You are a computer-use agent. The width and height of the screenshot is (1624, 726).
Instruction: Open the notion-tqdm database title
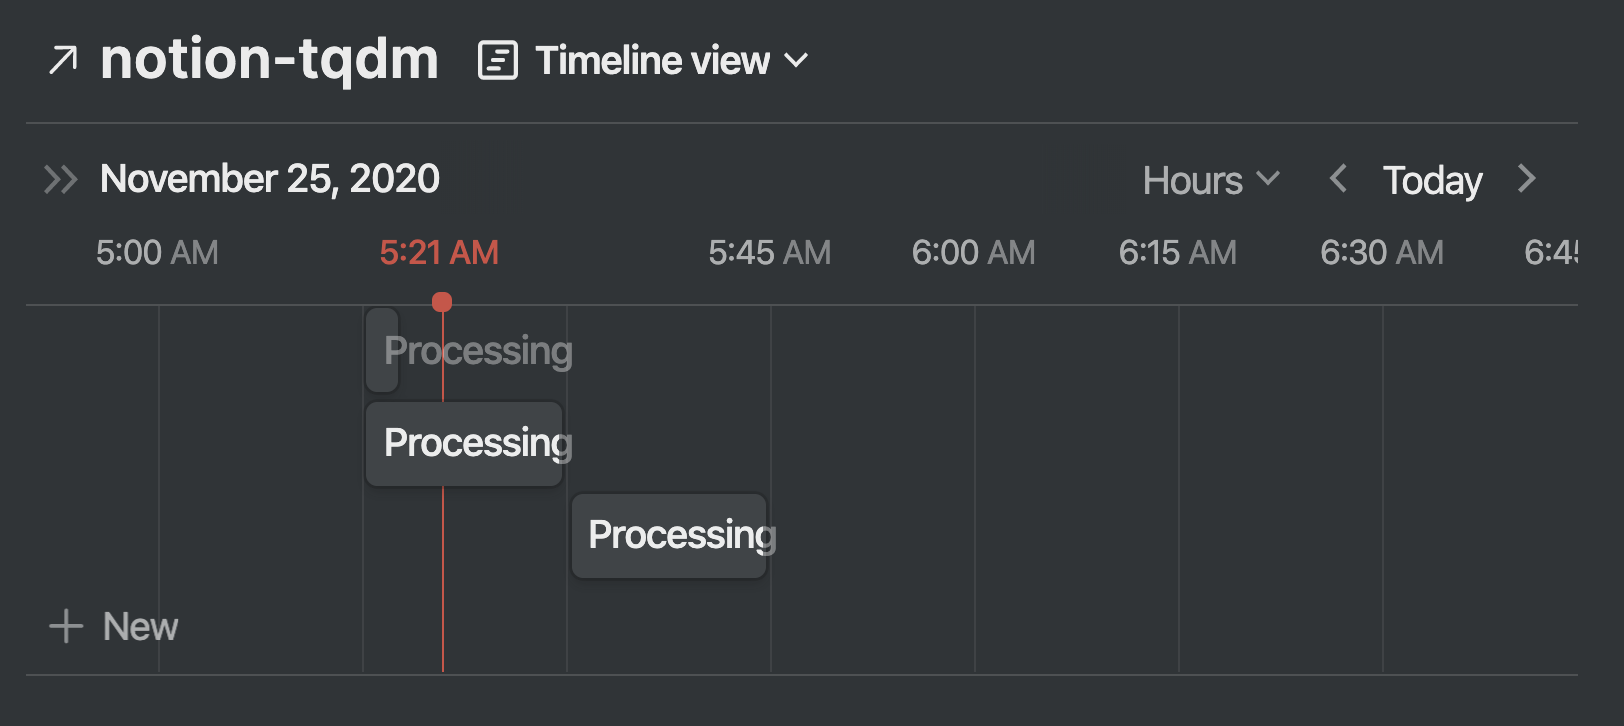click(269, 59)
